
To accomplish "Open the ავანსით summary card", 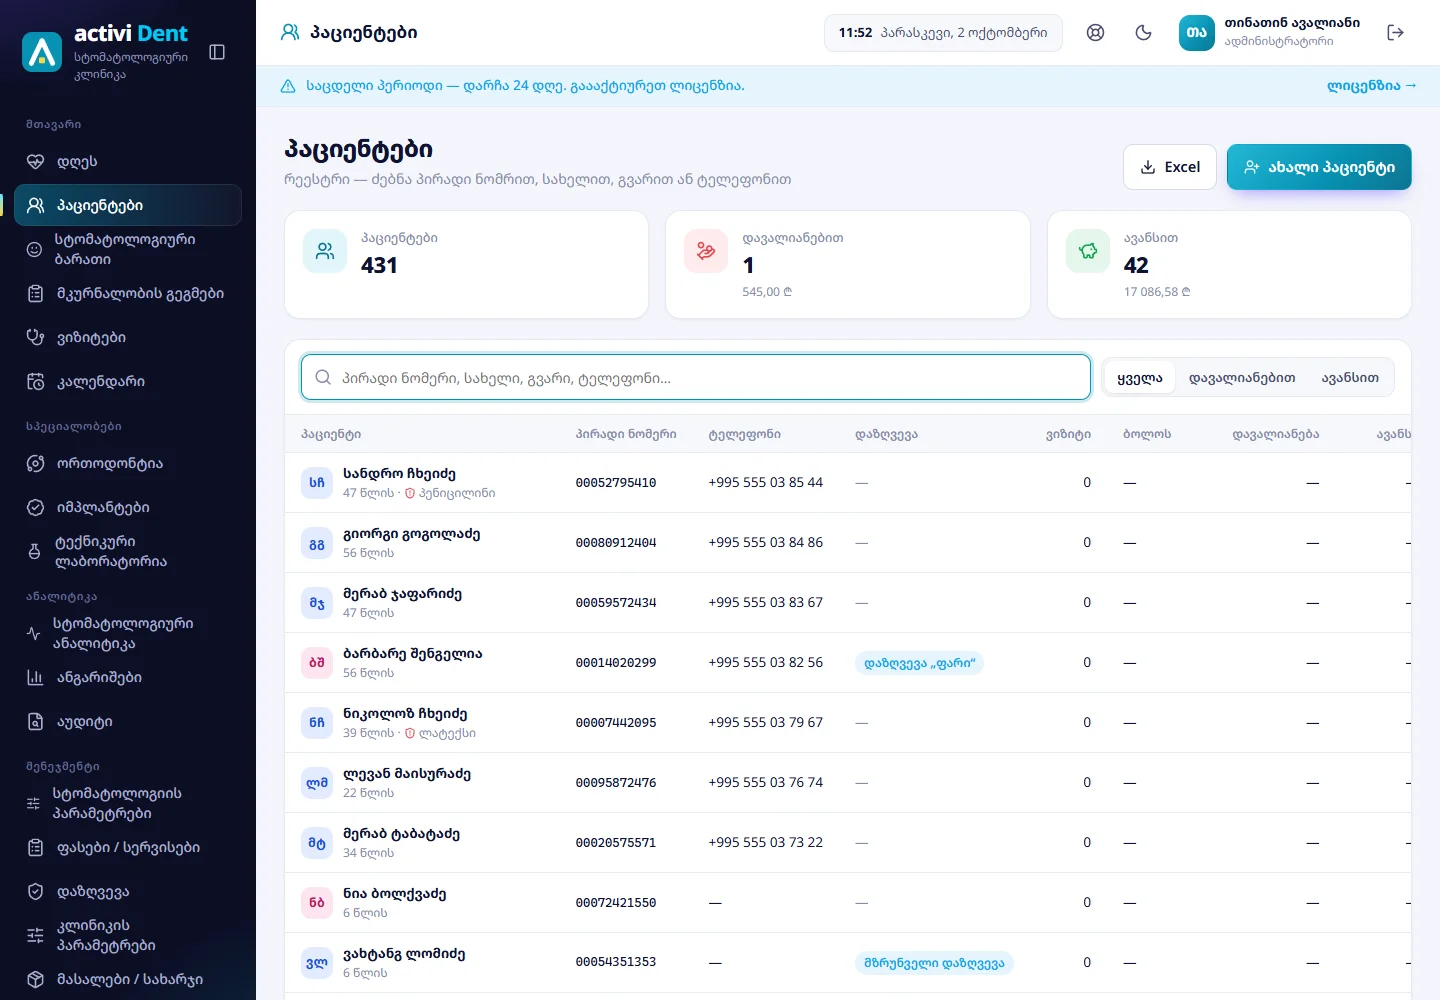I will click(x=1229, y=265).
